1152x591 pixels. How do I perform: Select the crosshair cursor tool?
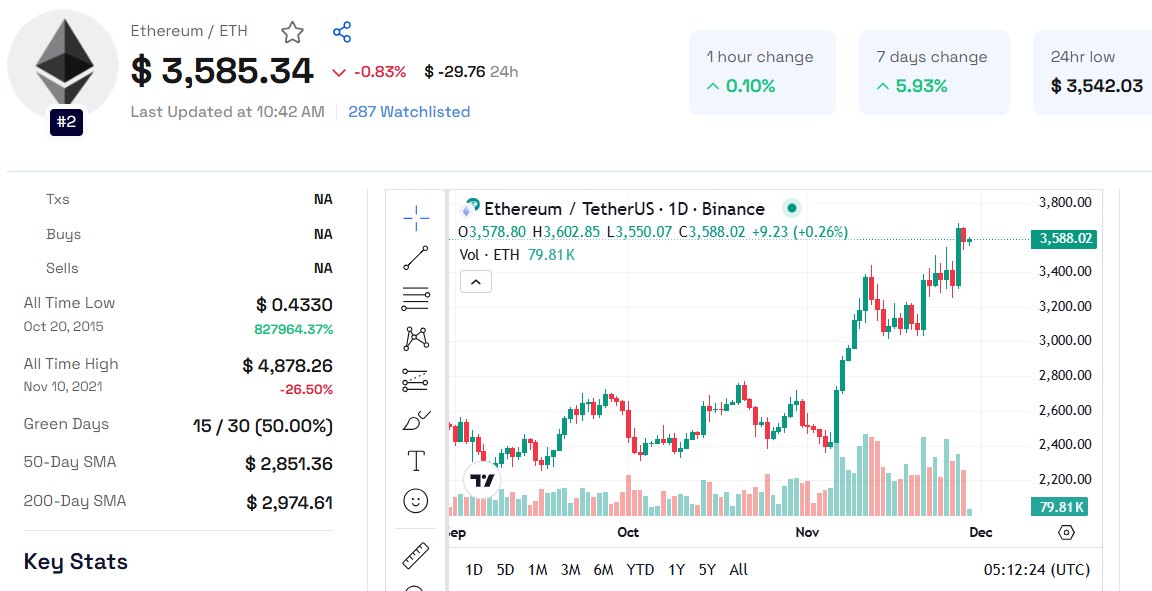pyautogui.click(x=416, y=218)
